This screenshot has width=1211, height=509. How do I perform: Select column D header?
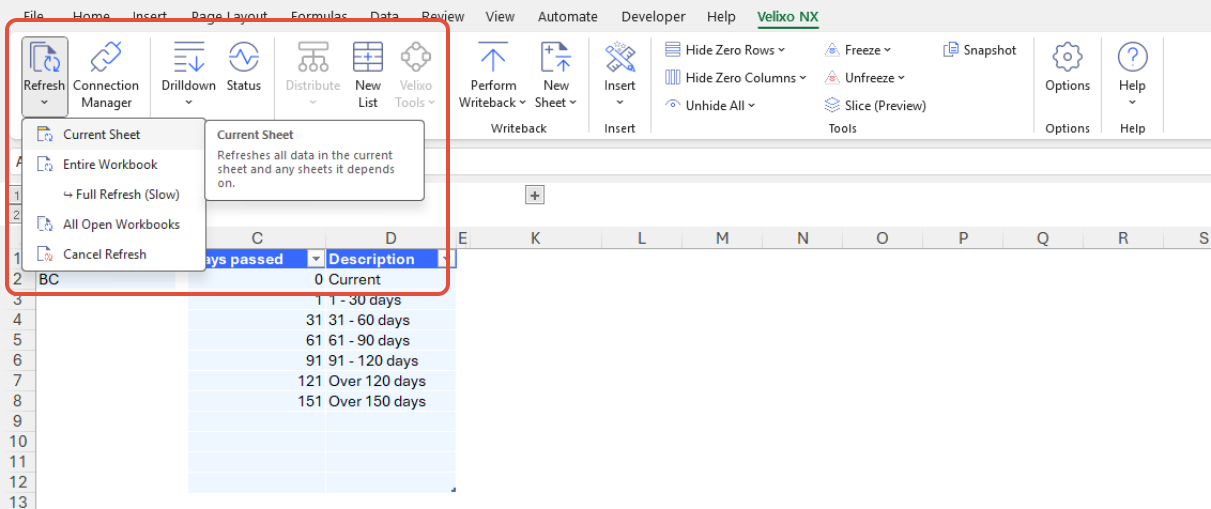[x=391, y=238]
